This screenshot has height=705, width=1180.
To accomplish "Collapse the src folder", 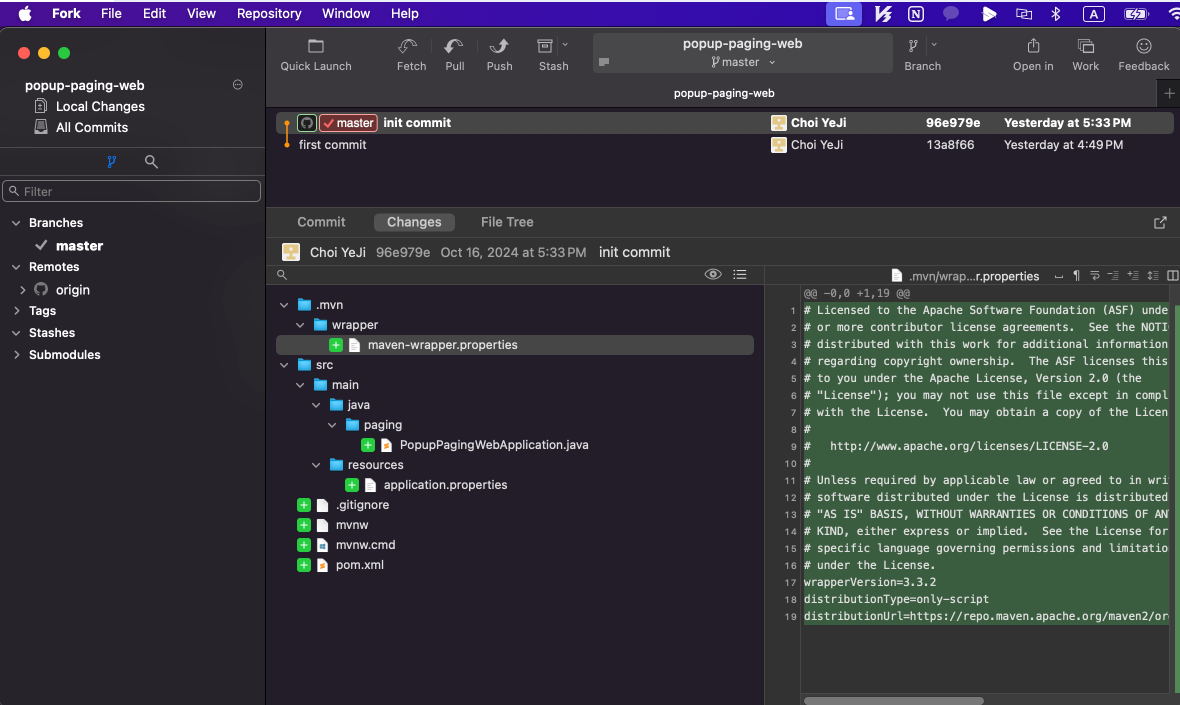I will (284, 365).
